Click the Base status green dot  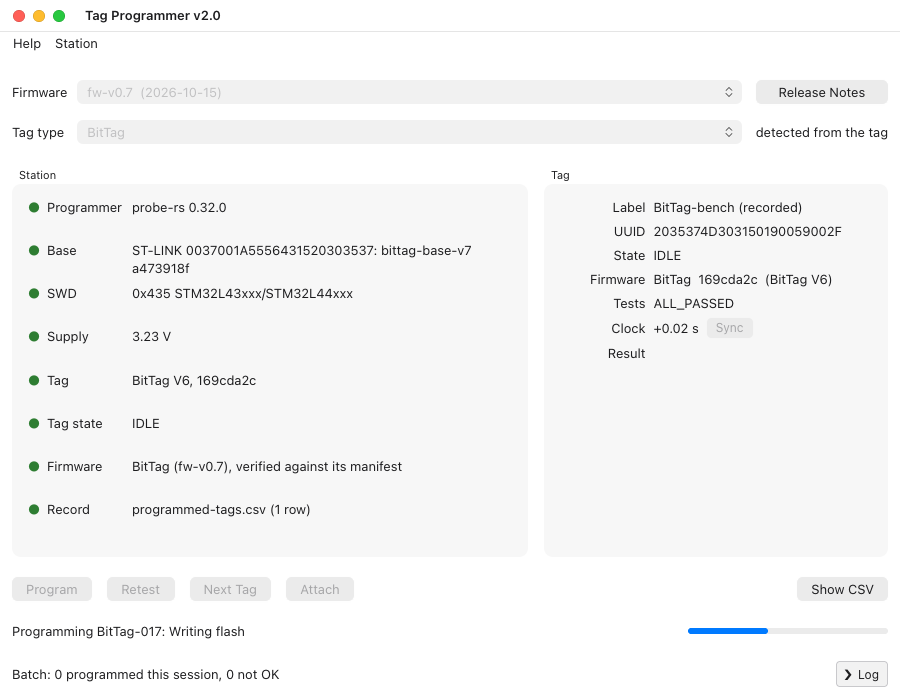34,250
